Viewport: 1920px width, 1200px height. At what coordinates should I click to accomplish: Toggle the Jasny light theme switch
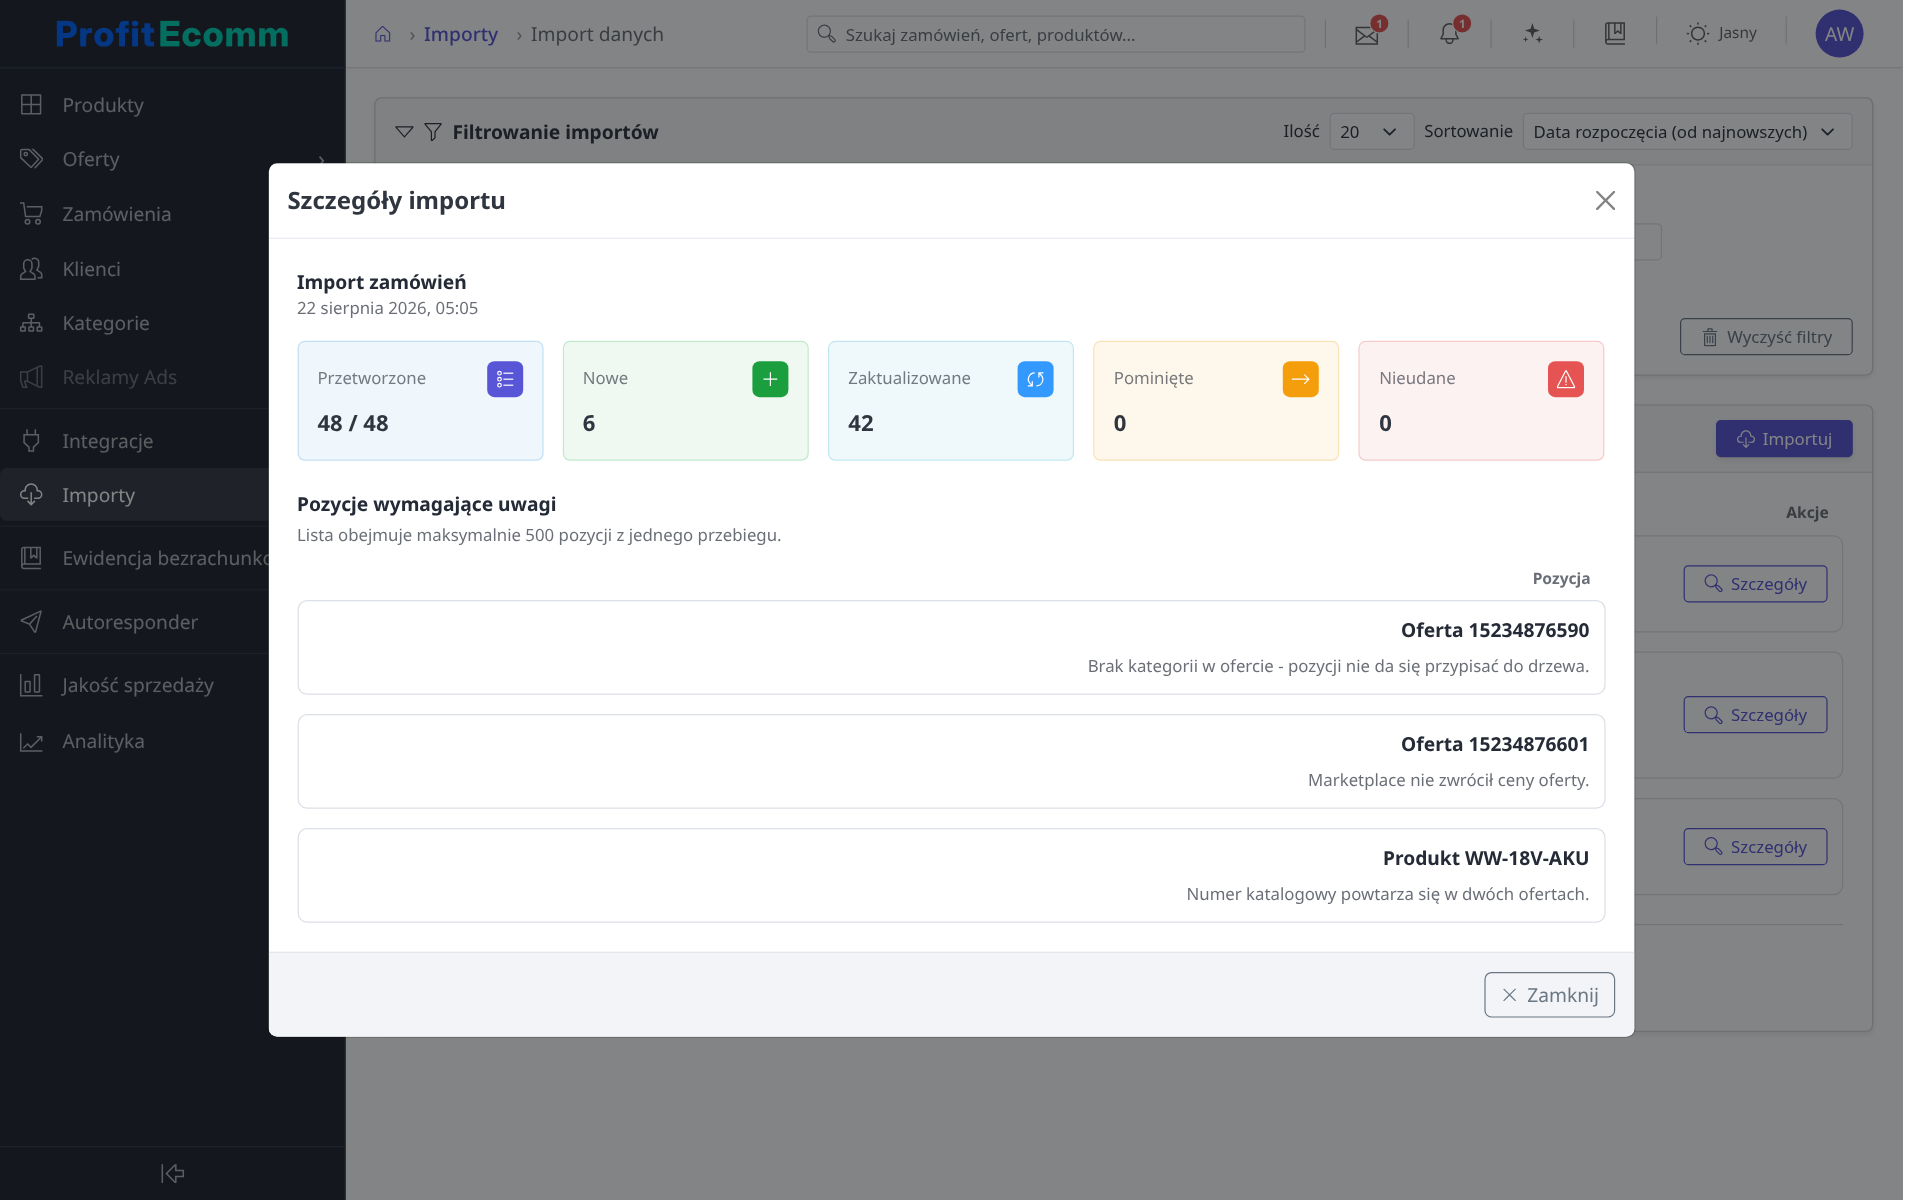click(x=1721, y=33)
